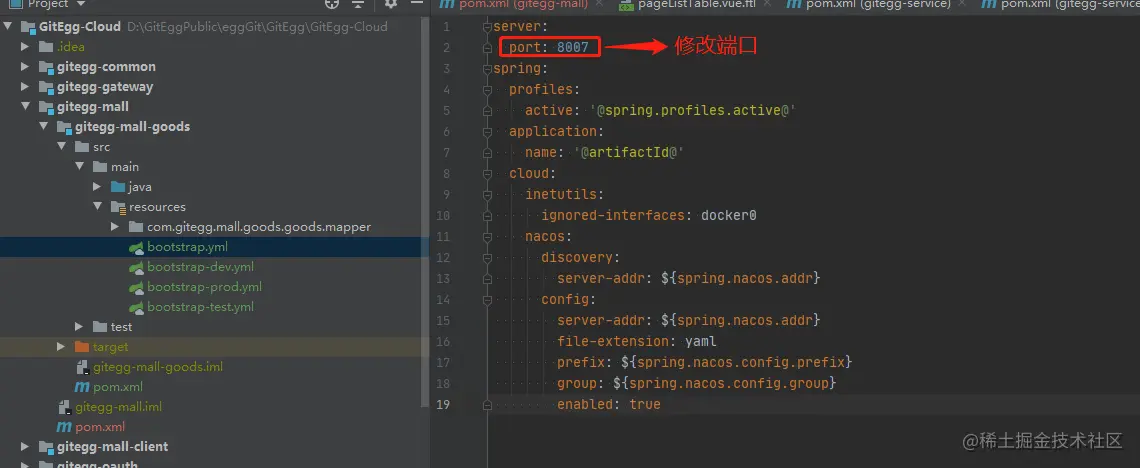Open Project panel settings gear

pos(390,4)
